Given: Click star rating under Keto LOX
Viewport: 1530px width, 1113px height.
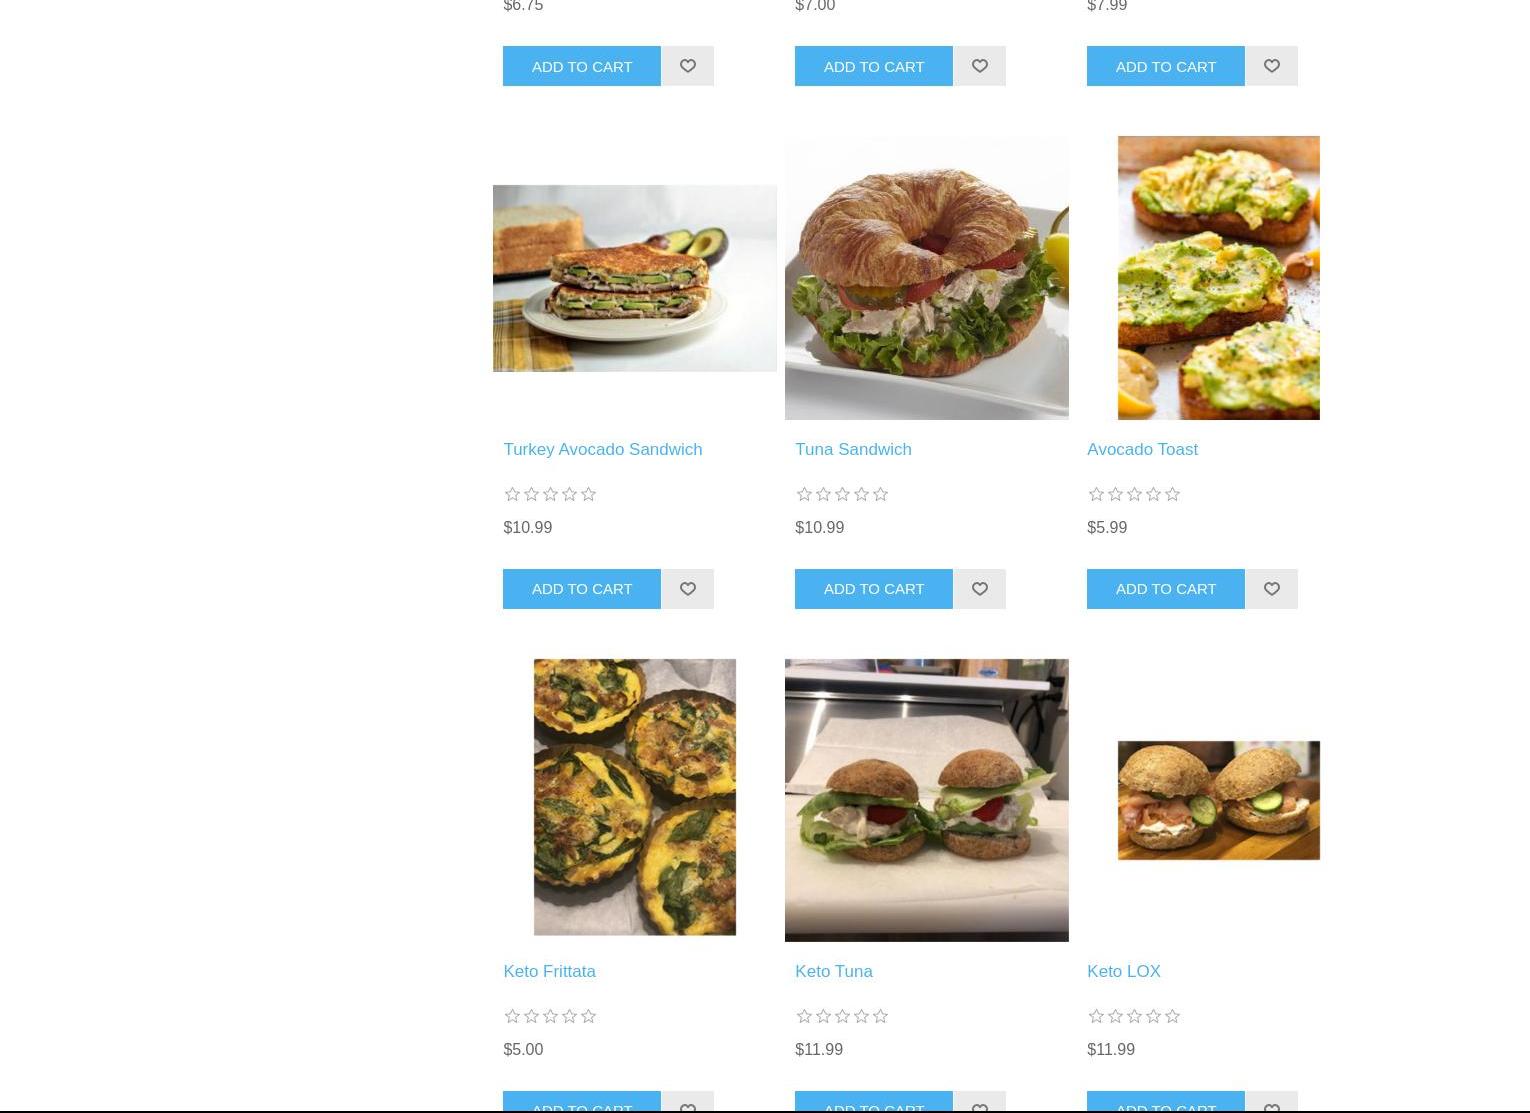Looking at the screenshot, I should click(x=1134, y=1016).
